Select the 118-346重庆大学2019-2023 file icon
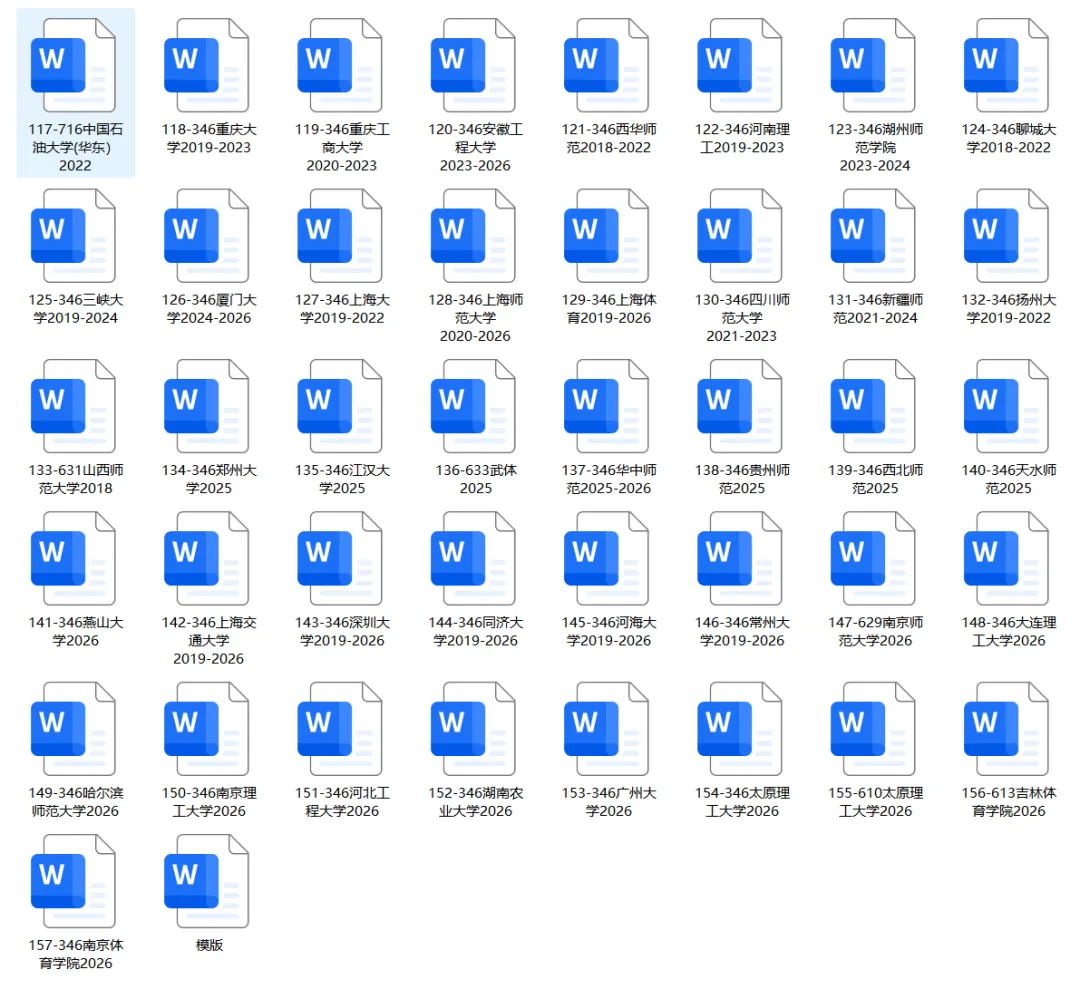 pos(207,65)
